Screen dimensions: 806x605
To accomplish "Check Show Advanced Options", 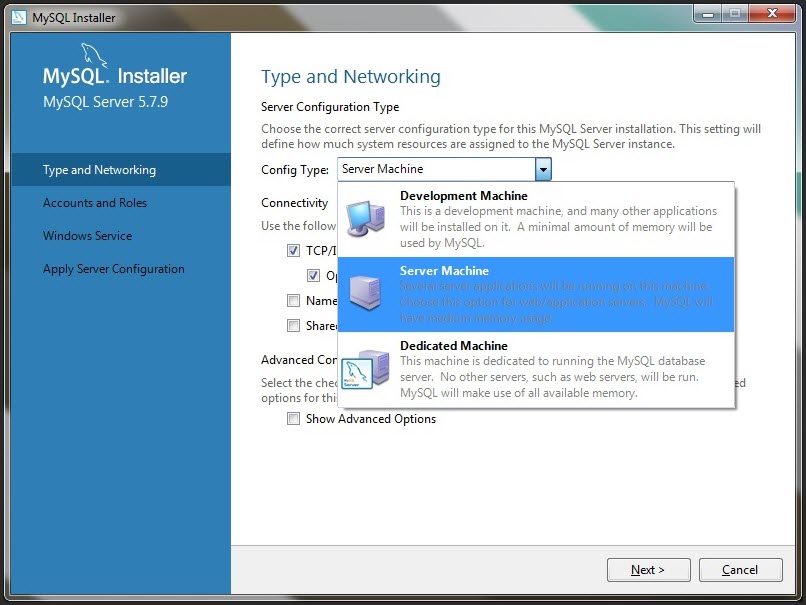I will [x=293, y=418].
